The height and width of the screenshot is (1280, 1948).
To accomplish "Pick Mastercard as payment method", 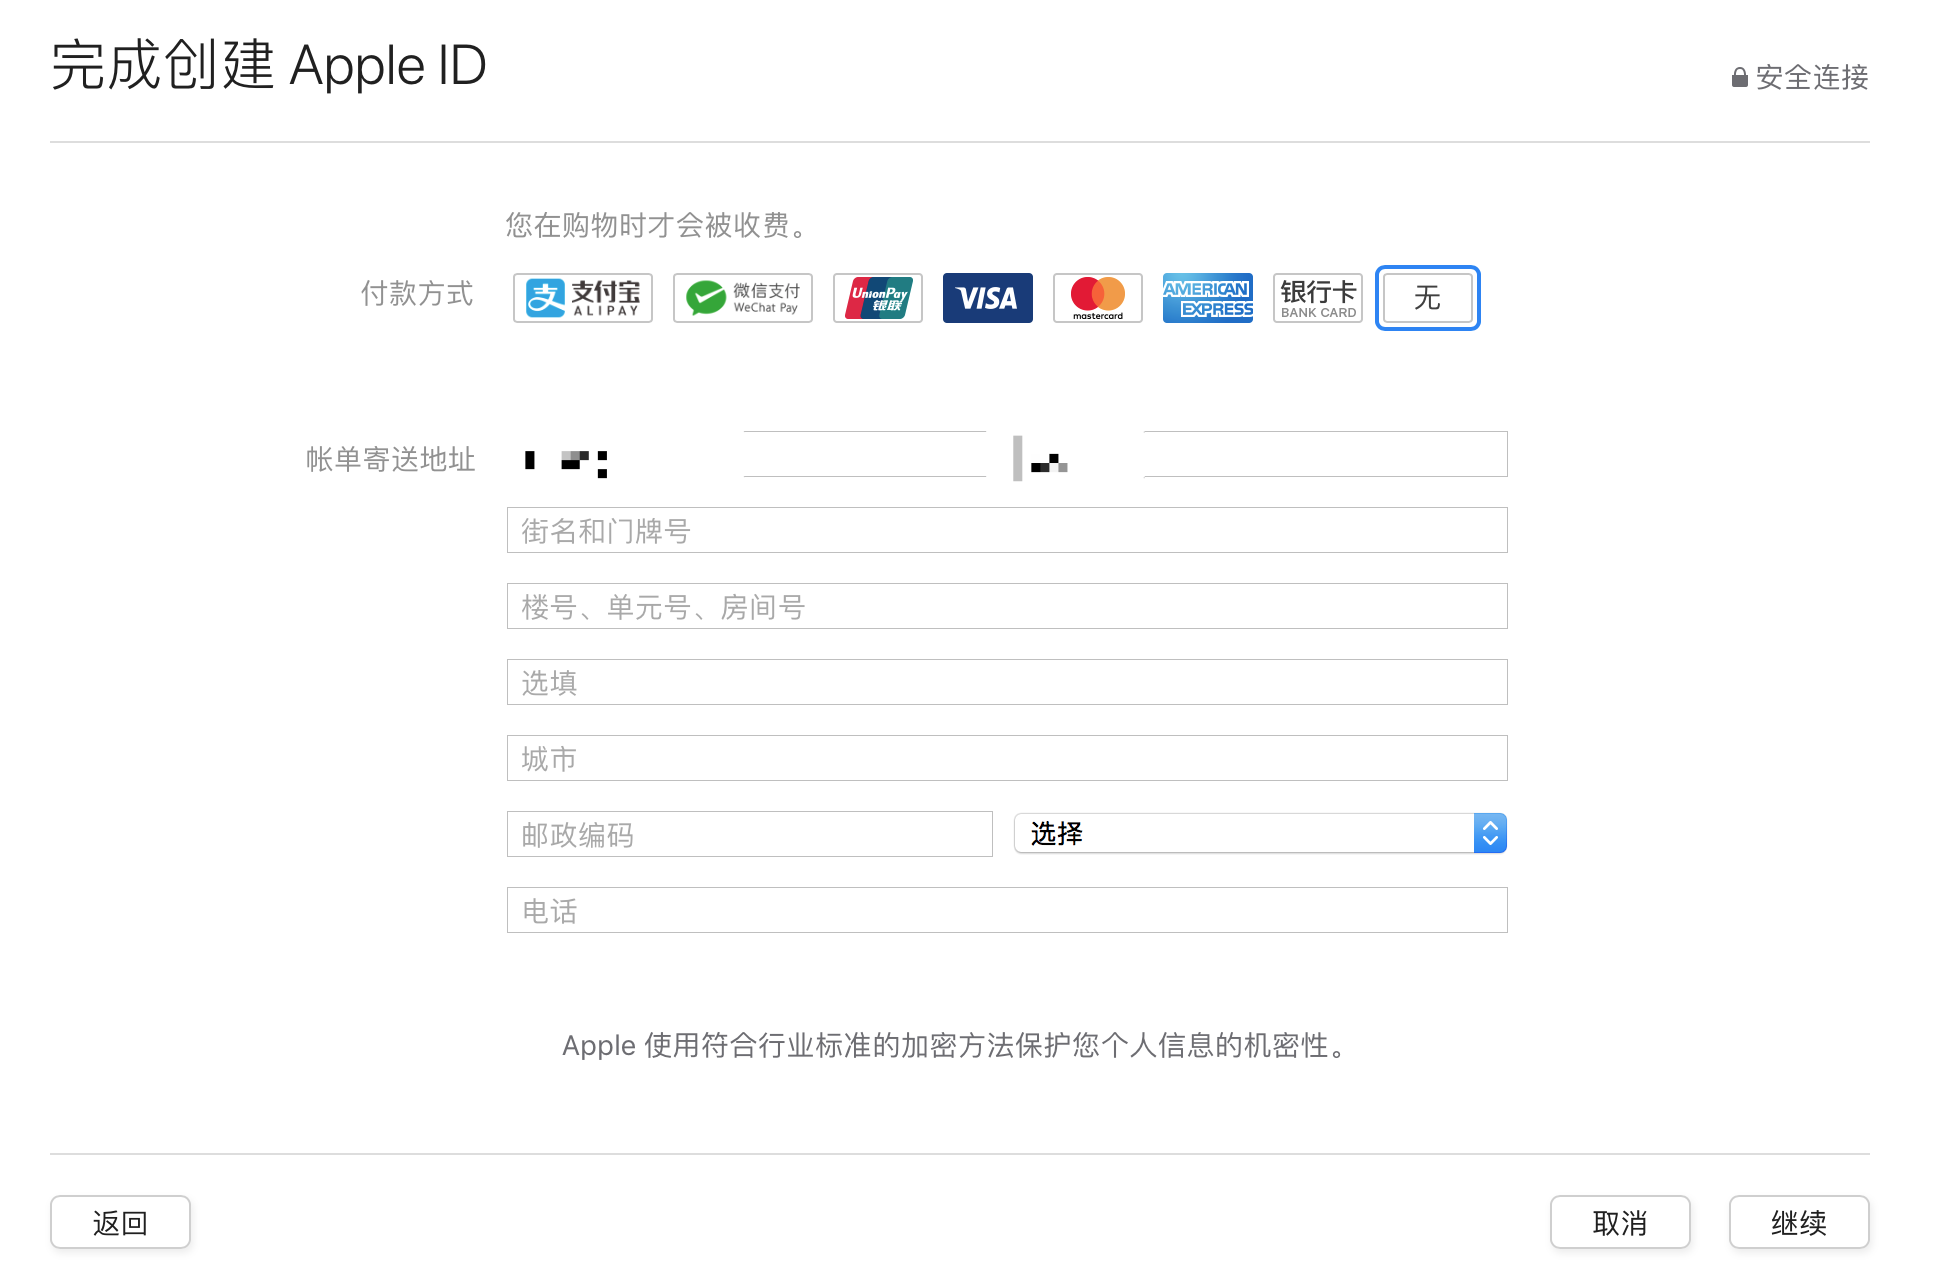I will click(x=1097, y=297).
